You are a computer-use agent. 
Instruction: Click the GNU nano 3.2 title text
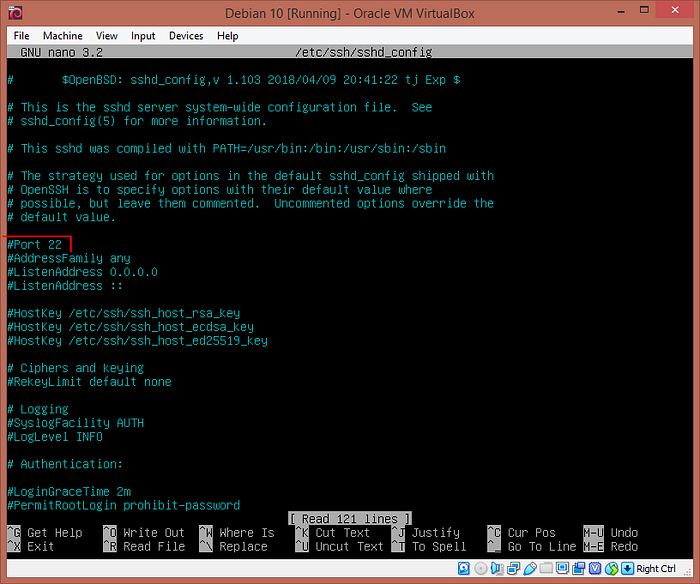coord(62,52)
